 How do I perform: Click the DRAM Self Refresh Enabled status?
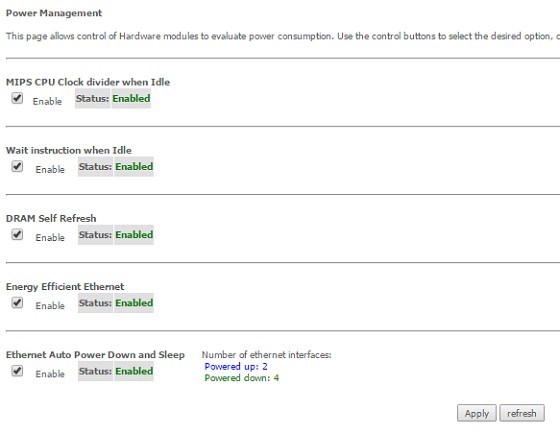tap(134, 235)
